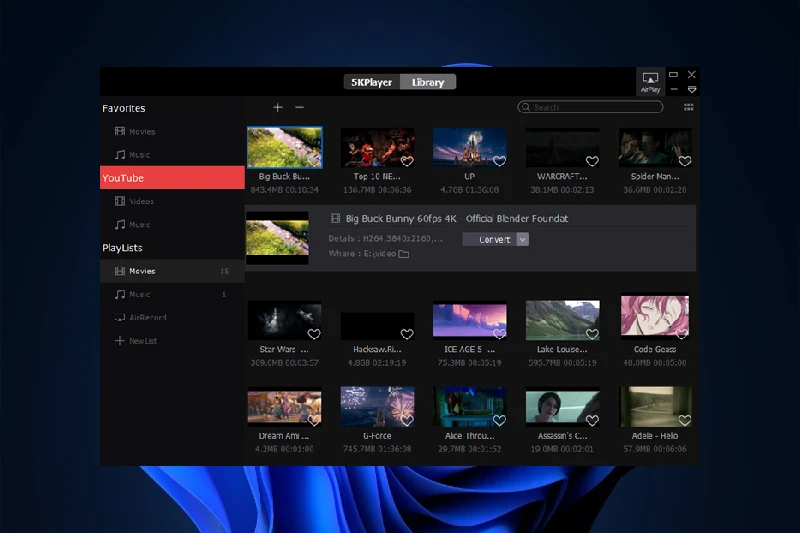Select the ICE AGE 5 thumbnail
800x533 pixels.
[x=470, y=320]
